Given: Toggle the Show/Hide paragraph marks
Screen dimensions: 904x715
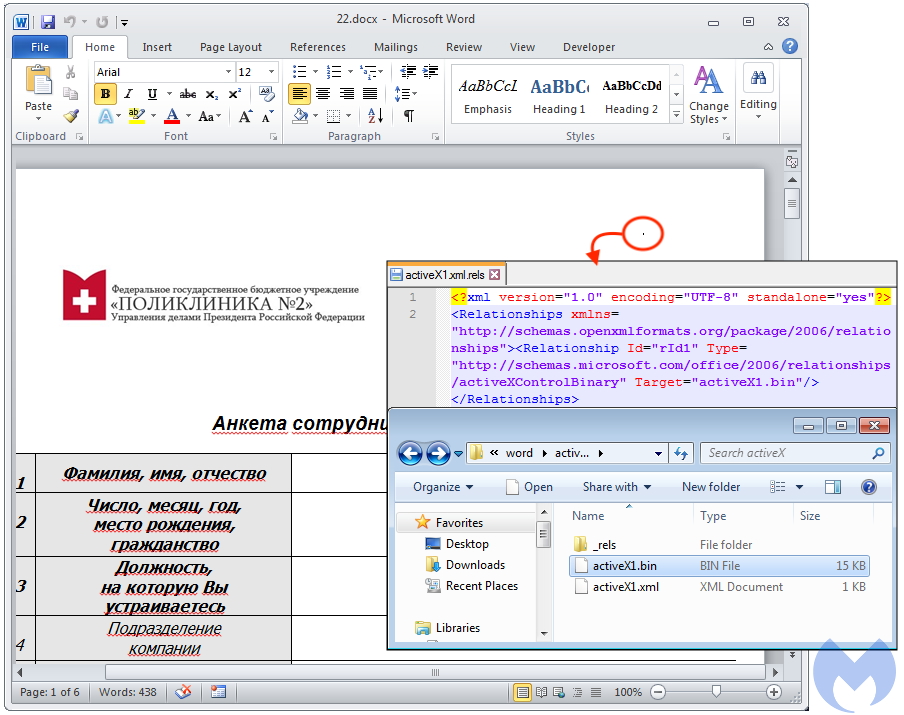Looking at the screenshot, I should pyautogui.click(x=409, y=114).
